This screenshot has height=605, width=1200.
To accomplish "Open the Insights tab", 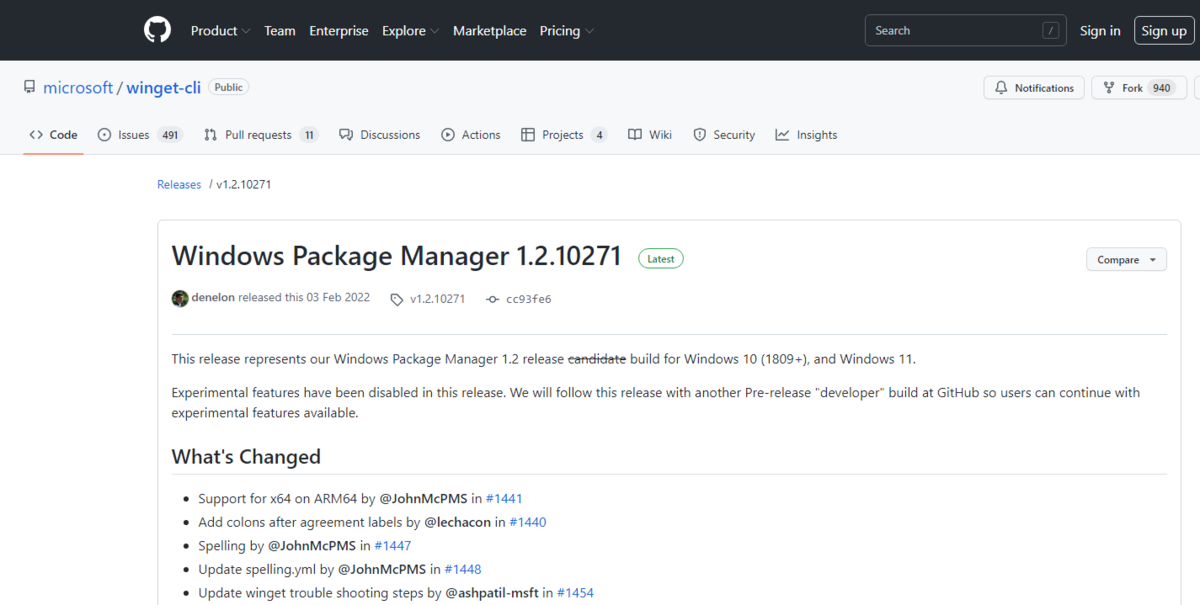I will pos(806,135).
